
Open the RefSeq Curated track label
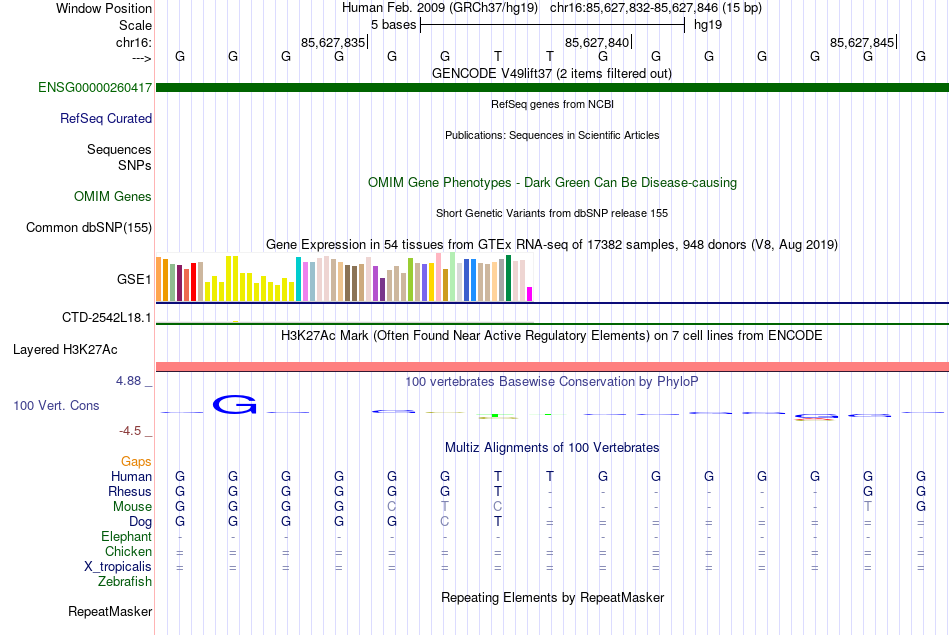105,118
